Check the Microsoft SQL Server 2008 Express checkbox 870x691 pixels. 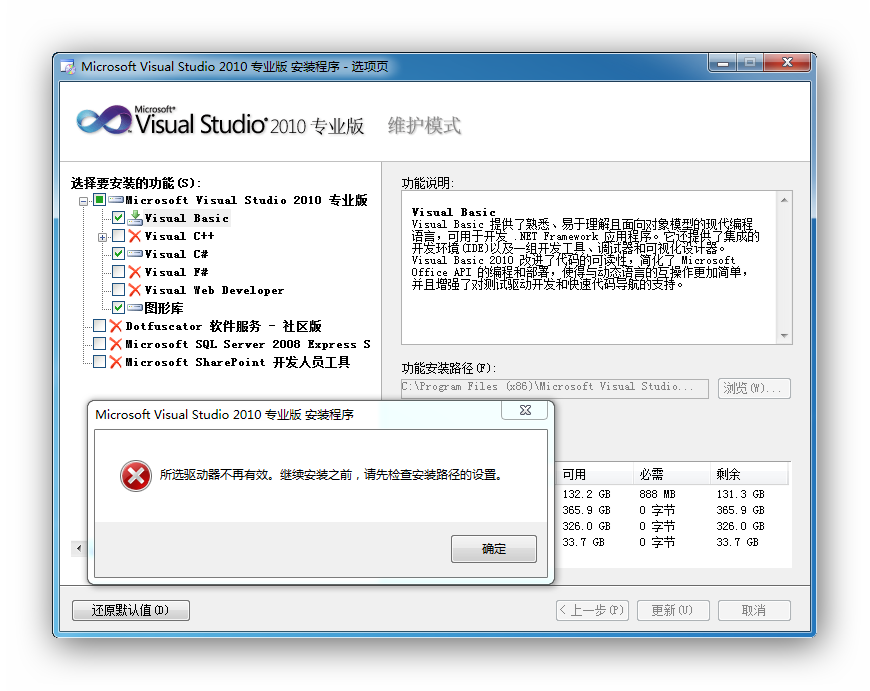point(99,344)
